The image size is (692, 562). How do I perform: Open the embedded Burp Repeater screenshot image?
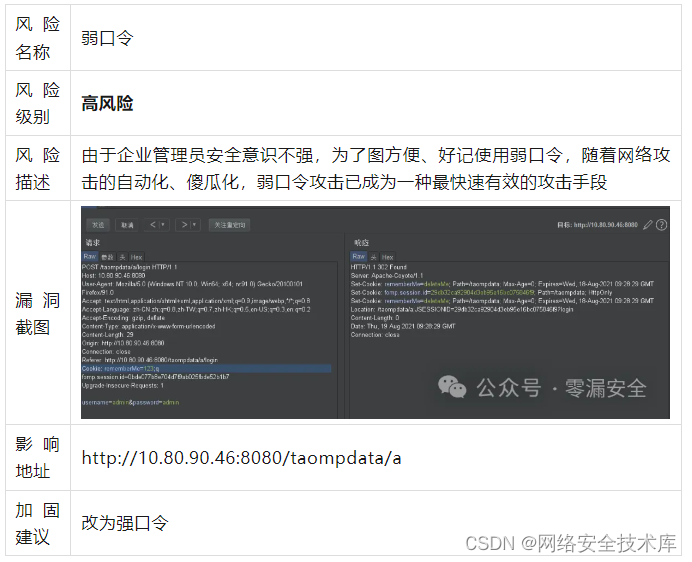pyautogui.click(x=376, y=312)
